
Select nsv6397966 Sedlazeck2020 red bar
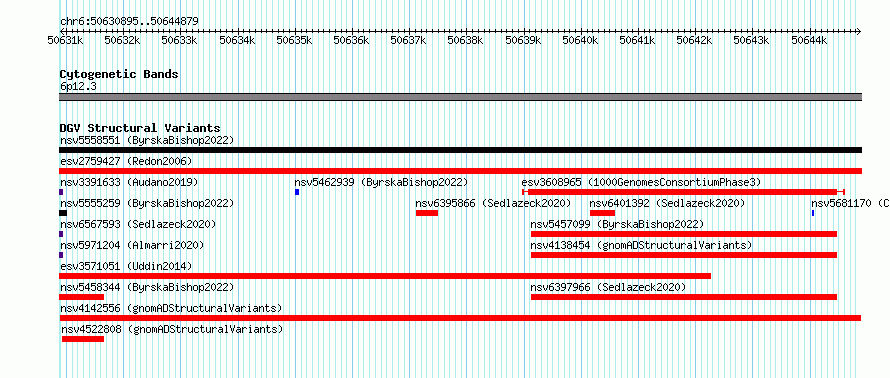tap(684, 297)
